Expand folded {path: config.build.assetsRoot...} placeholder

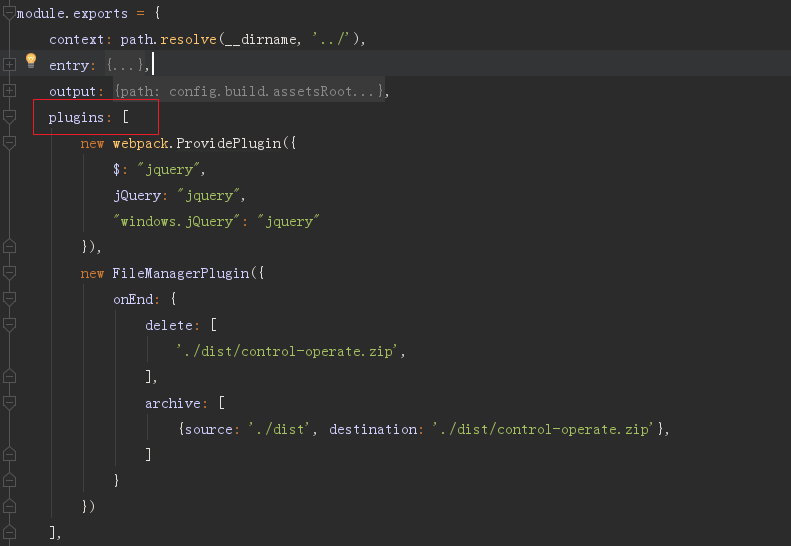(x=248, y=91)
